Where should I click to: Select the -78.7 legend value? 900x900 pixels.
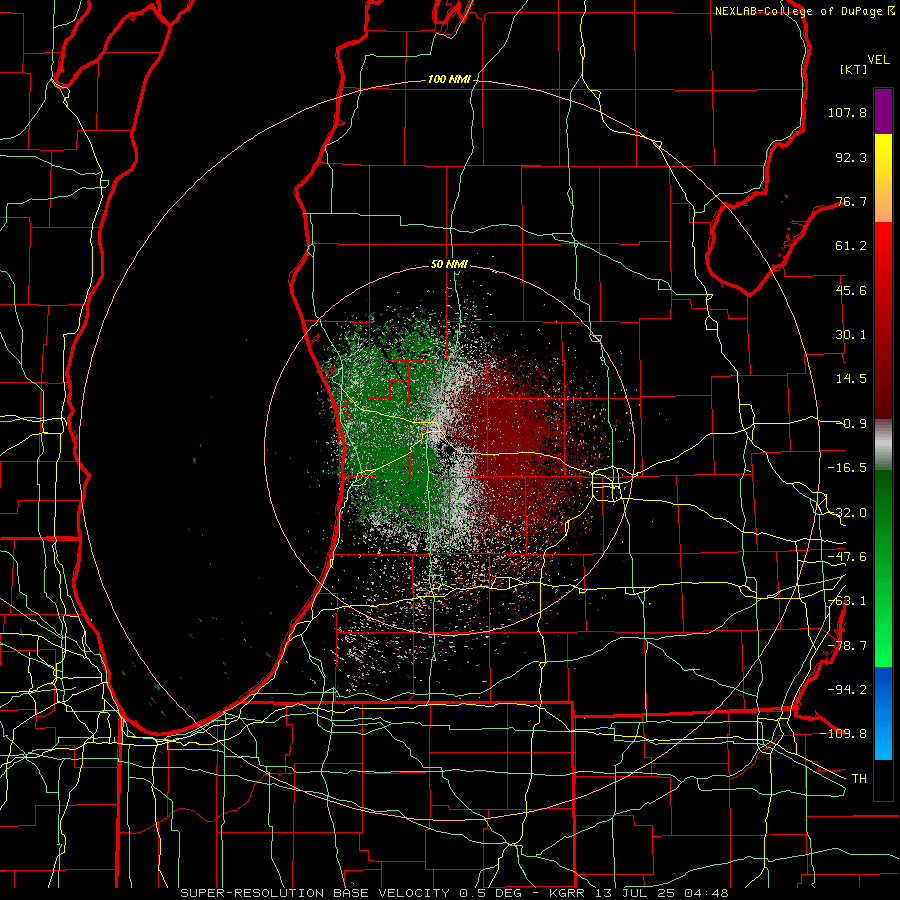tap(847, 646)
